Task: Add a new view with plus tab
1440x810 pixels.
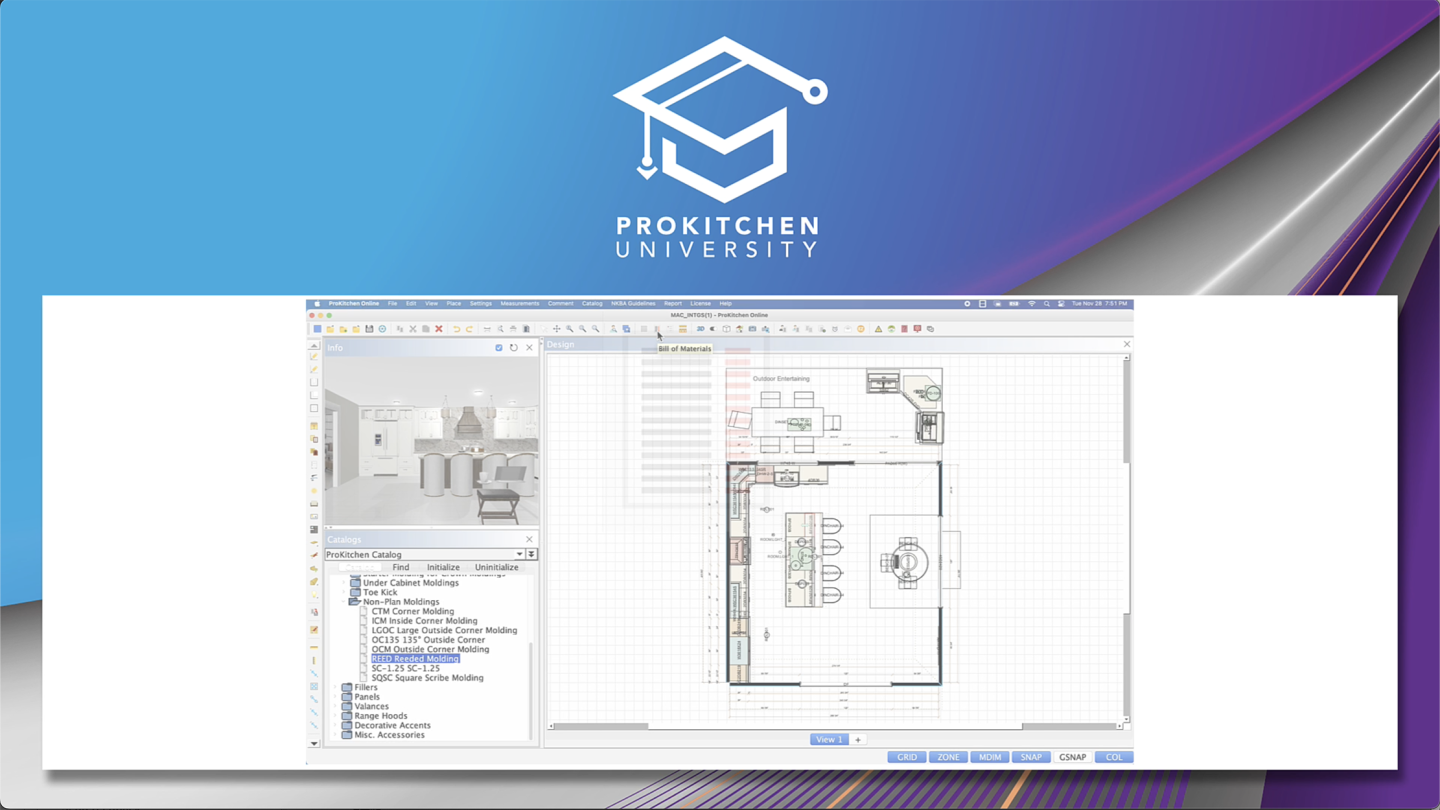Action: point(858,740)
